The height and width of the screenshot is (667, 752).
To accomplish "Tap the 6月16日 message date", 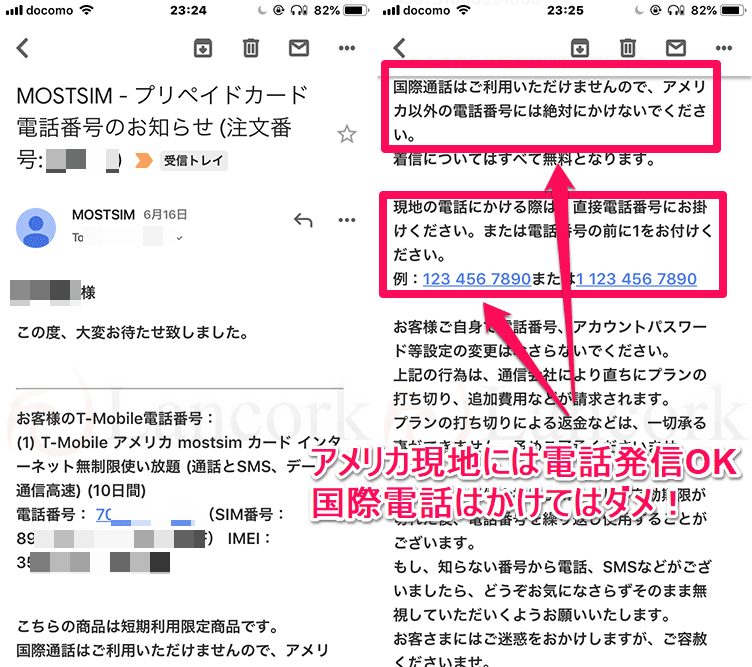I will point(165,215).
